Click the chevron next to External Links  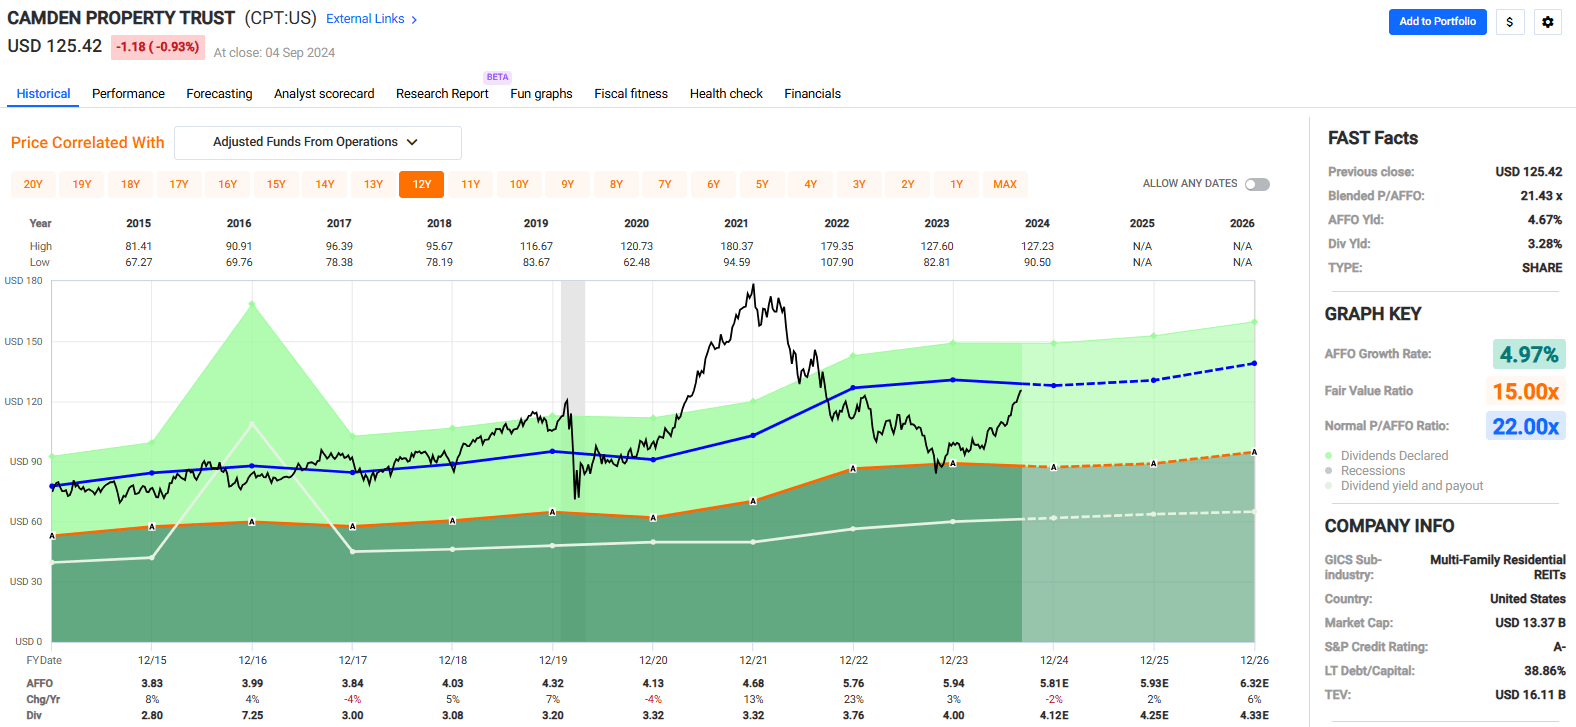click(x=414, y=19)
